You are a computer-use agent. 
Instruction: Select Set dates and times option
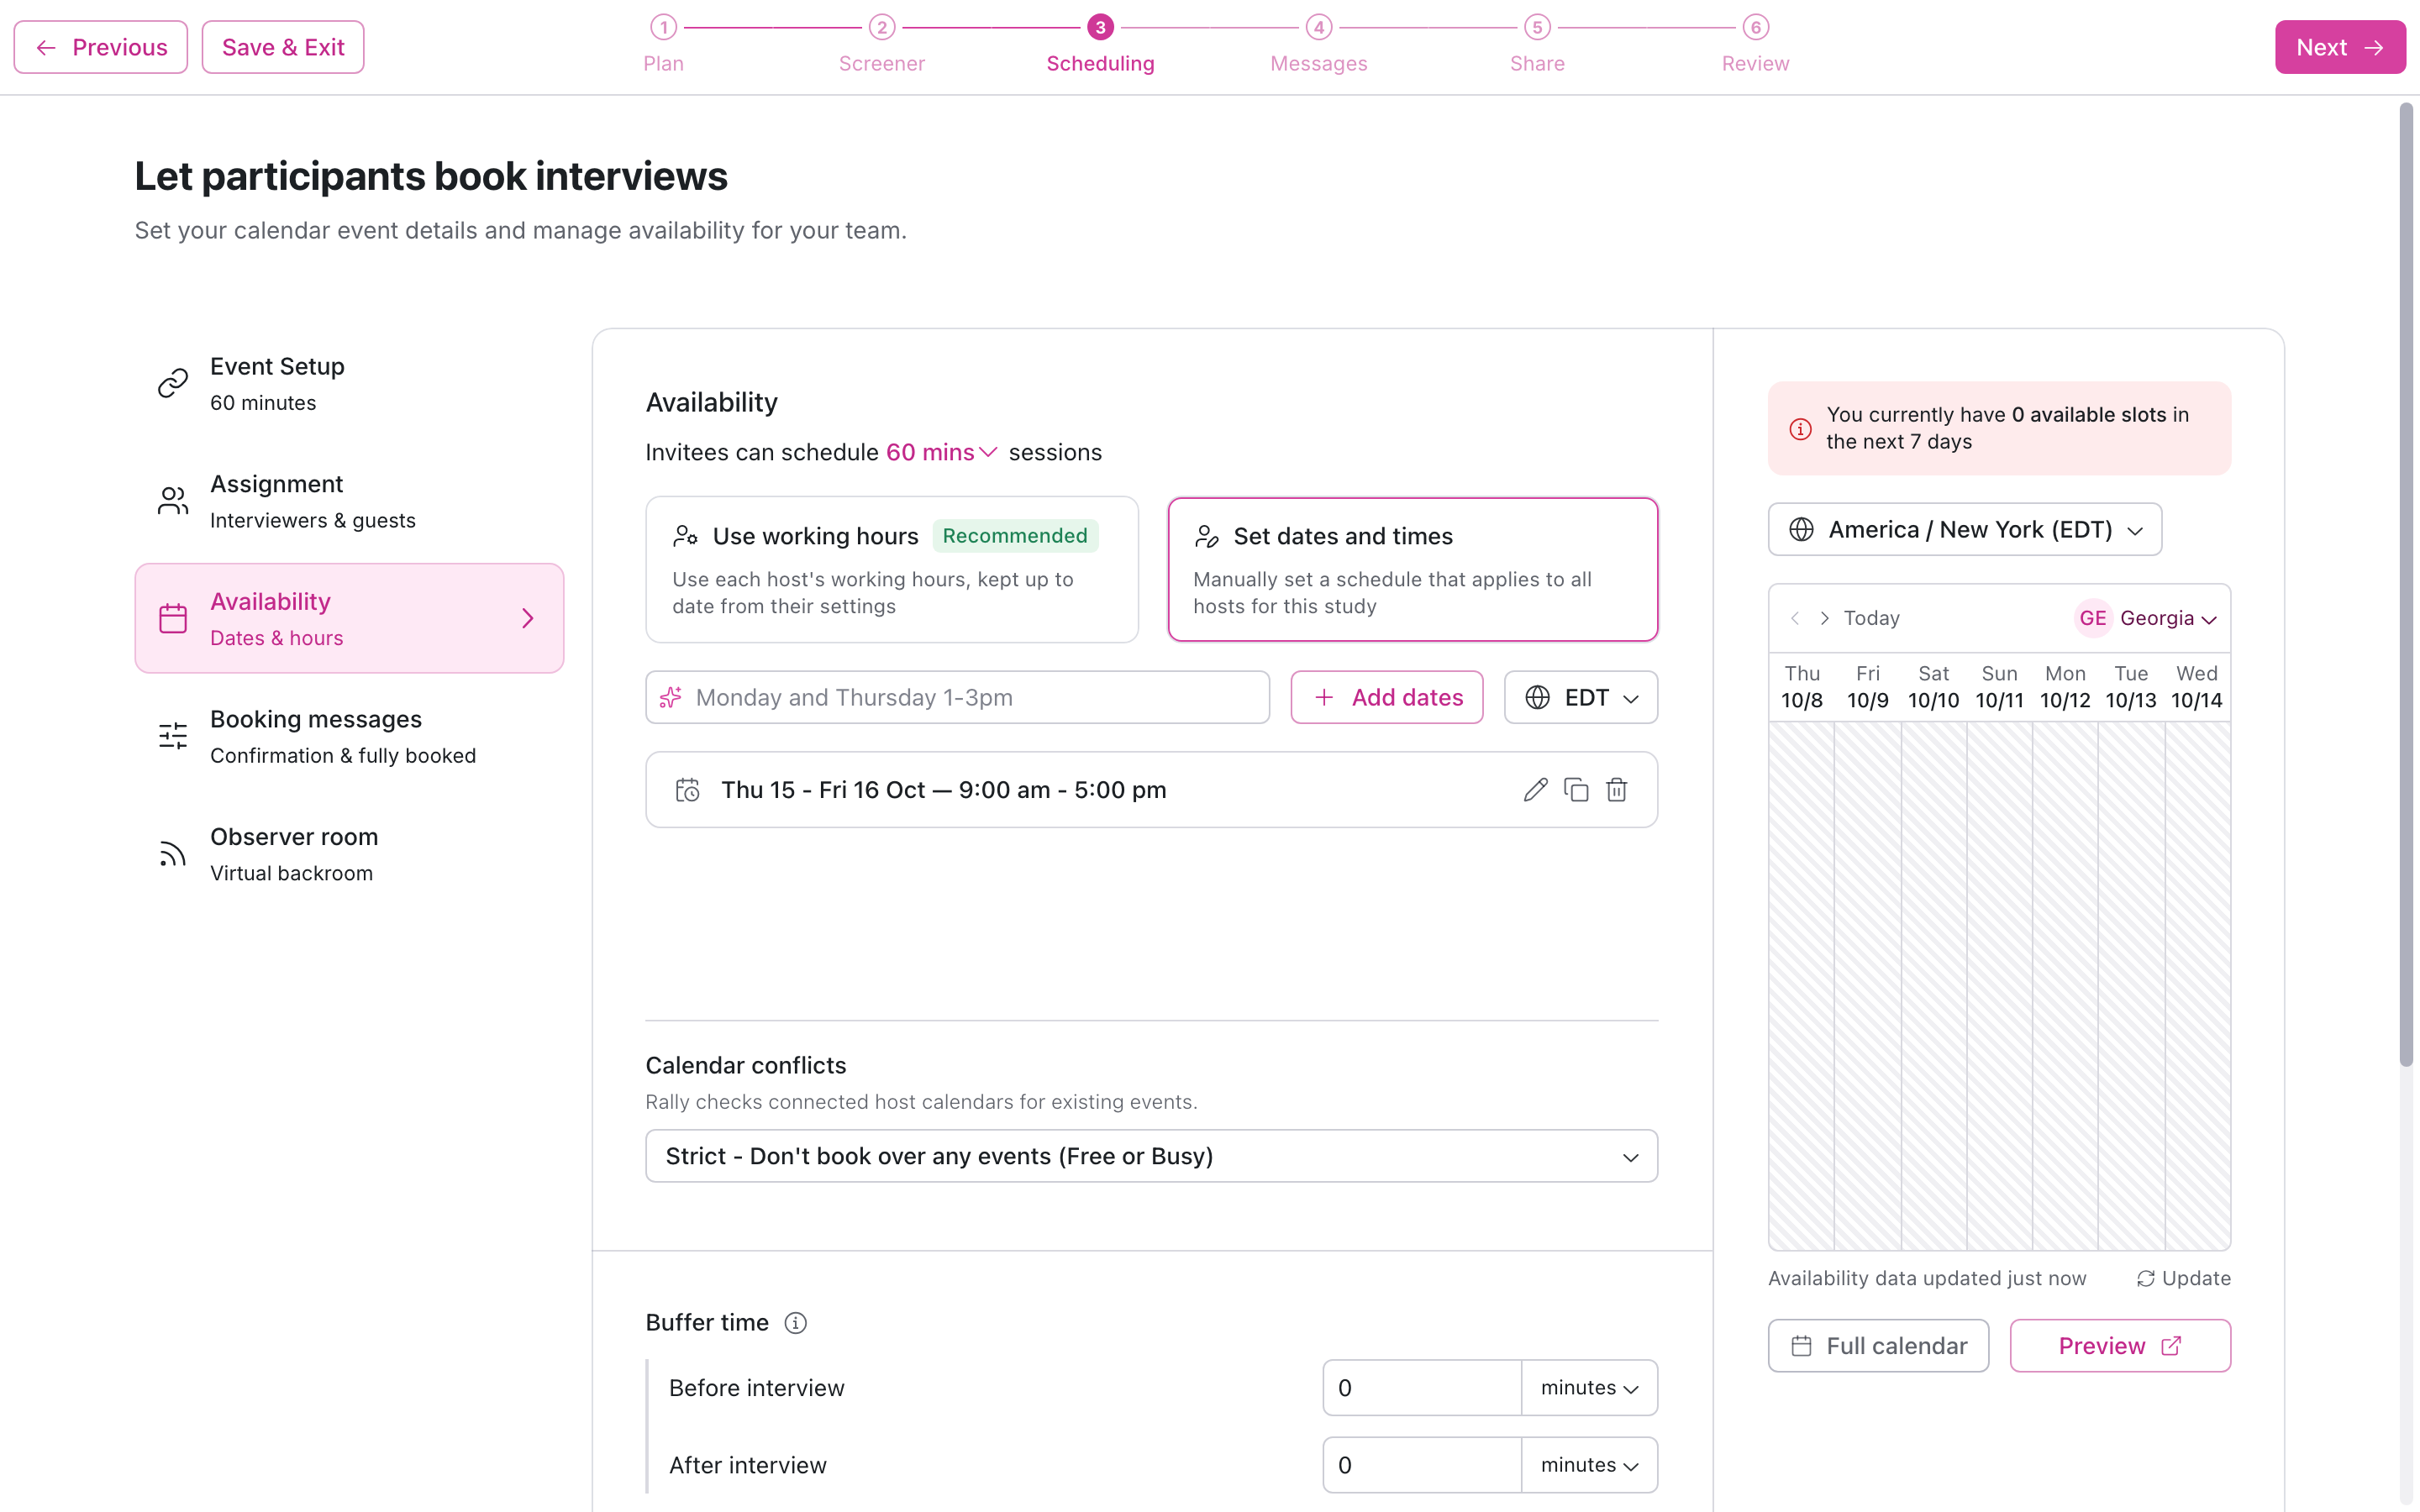click(1413, 569)
